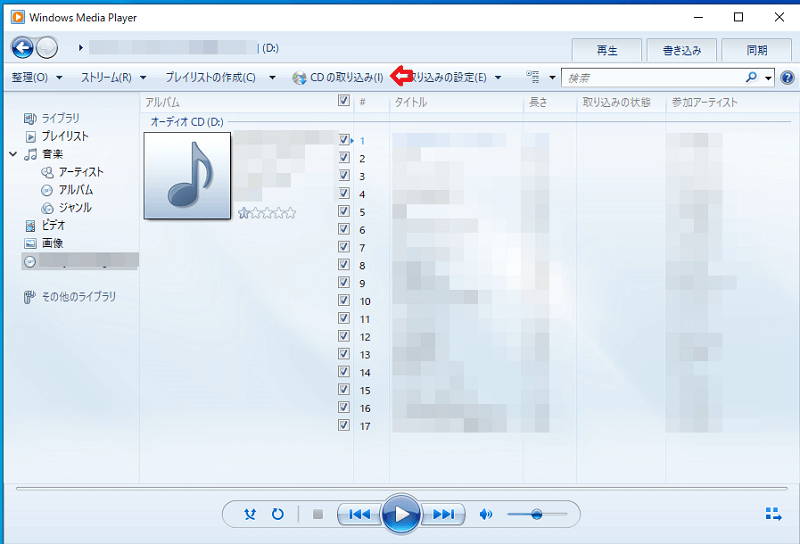Uncheck the select-all checkbox in the header

(x=344, y=101)
